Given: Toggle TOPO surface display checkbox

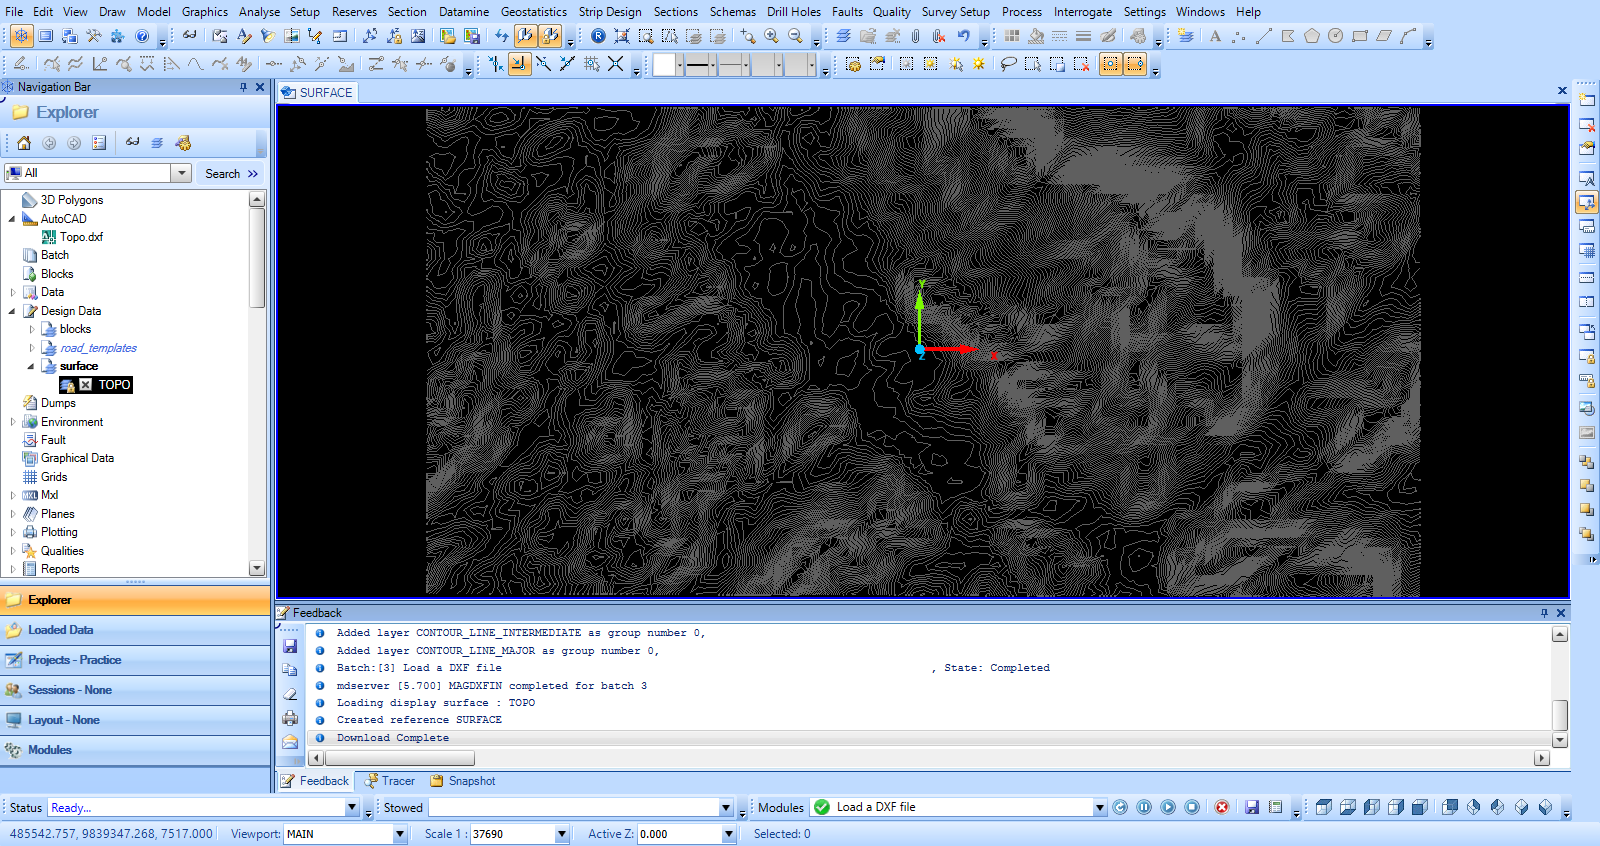Looking at the screenshot, I should (x=86, y=385).
